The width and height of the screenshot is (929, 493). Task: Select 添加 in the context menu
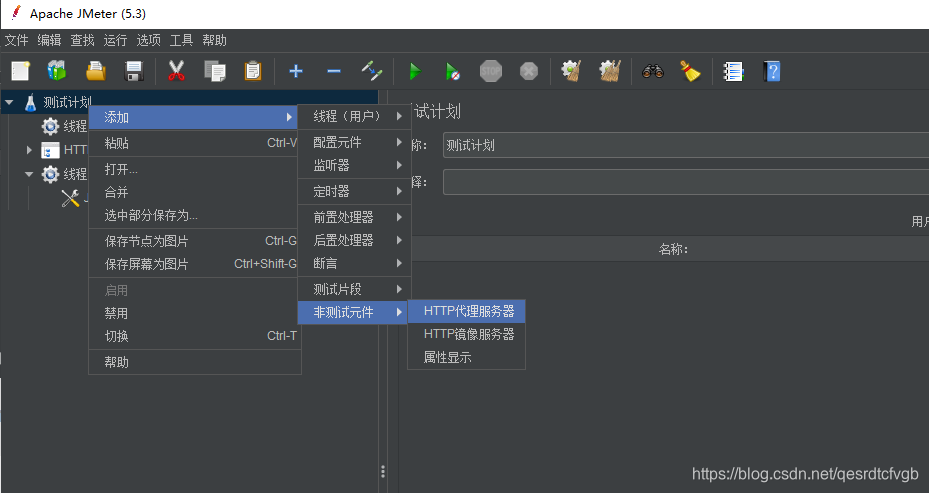click(x=193, y=117)
